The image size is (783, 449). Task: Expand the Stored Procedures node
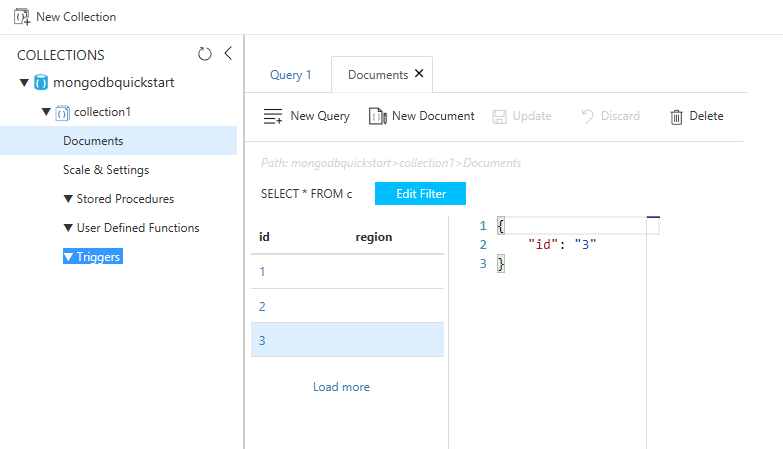tap(68, 199)
